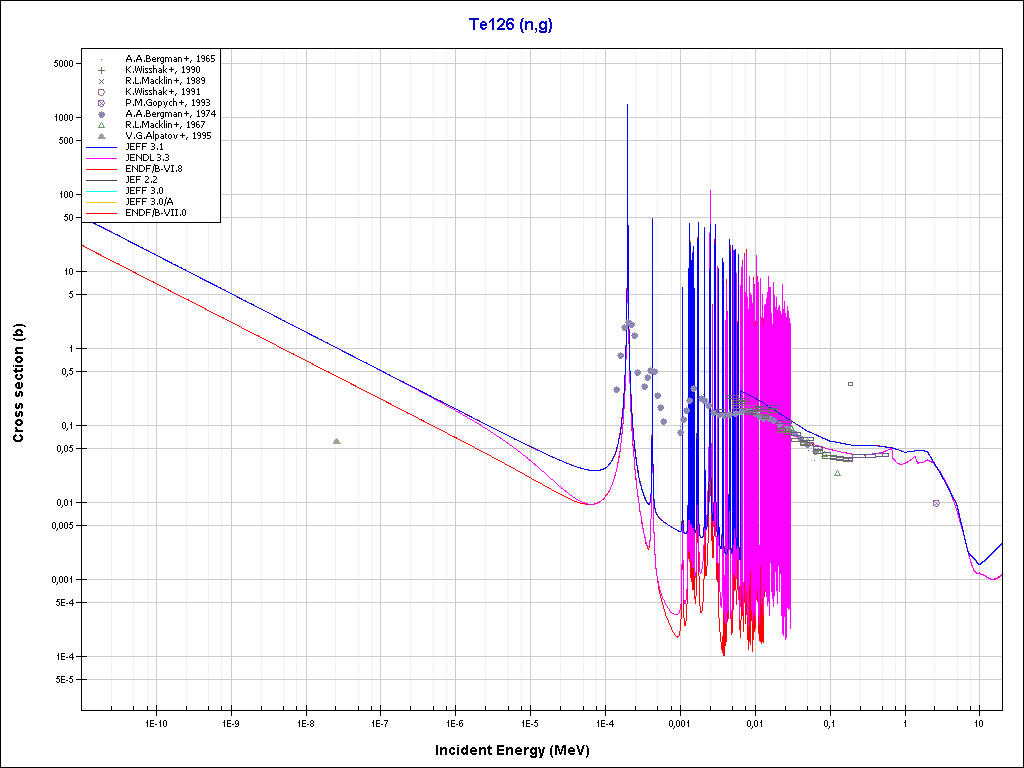
Task: Select the magenta JENDL 3.3 line sample
Action: [x=102, y=158]
